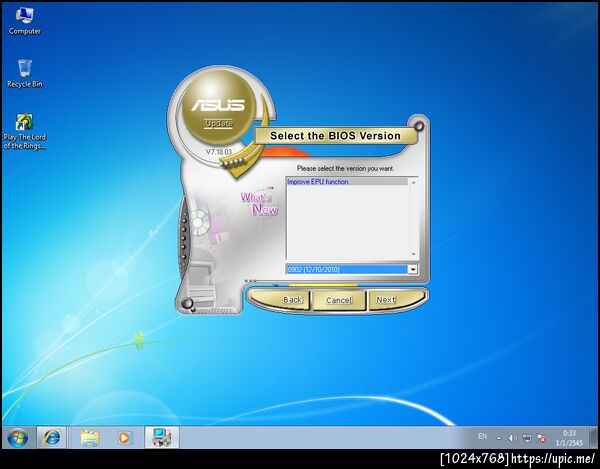Click the round knob at dialog bottom-left
600x469 pixels.
pos(188,303)
